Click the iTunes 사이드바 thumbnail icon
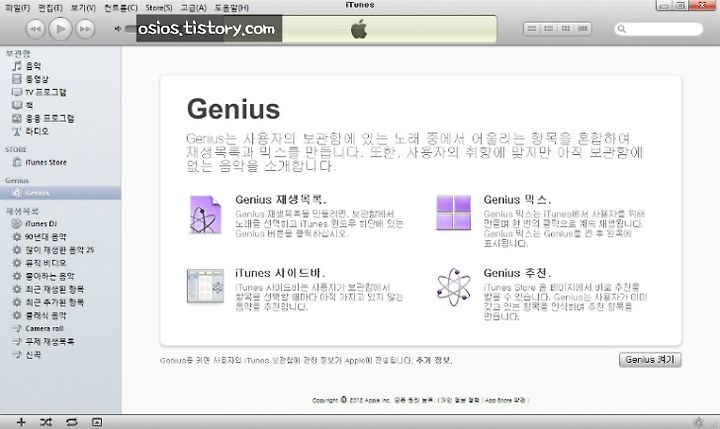 [x=205, y=286]
